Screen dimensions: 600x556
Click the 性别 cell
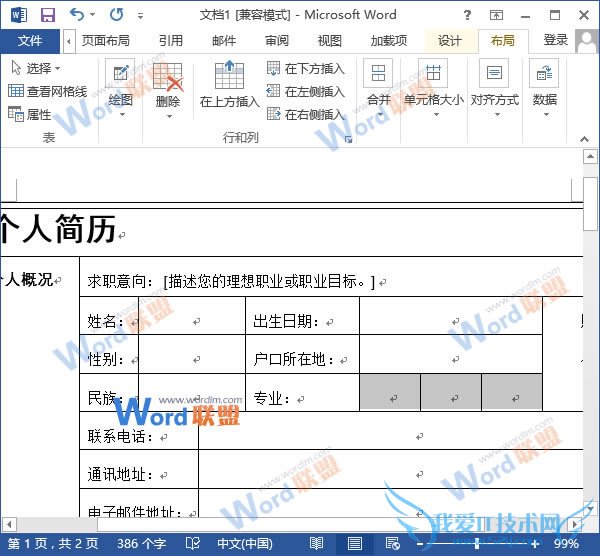(109, 355)
